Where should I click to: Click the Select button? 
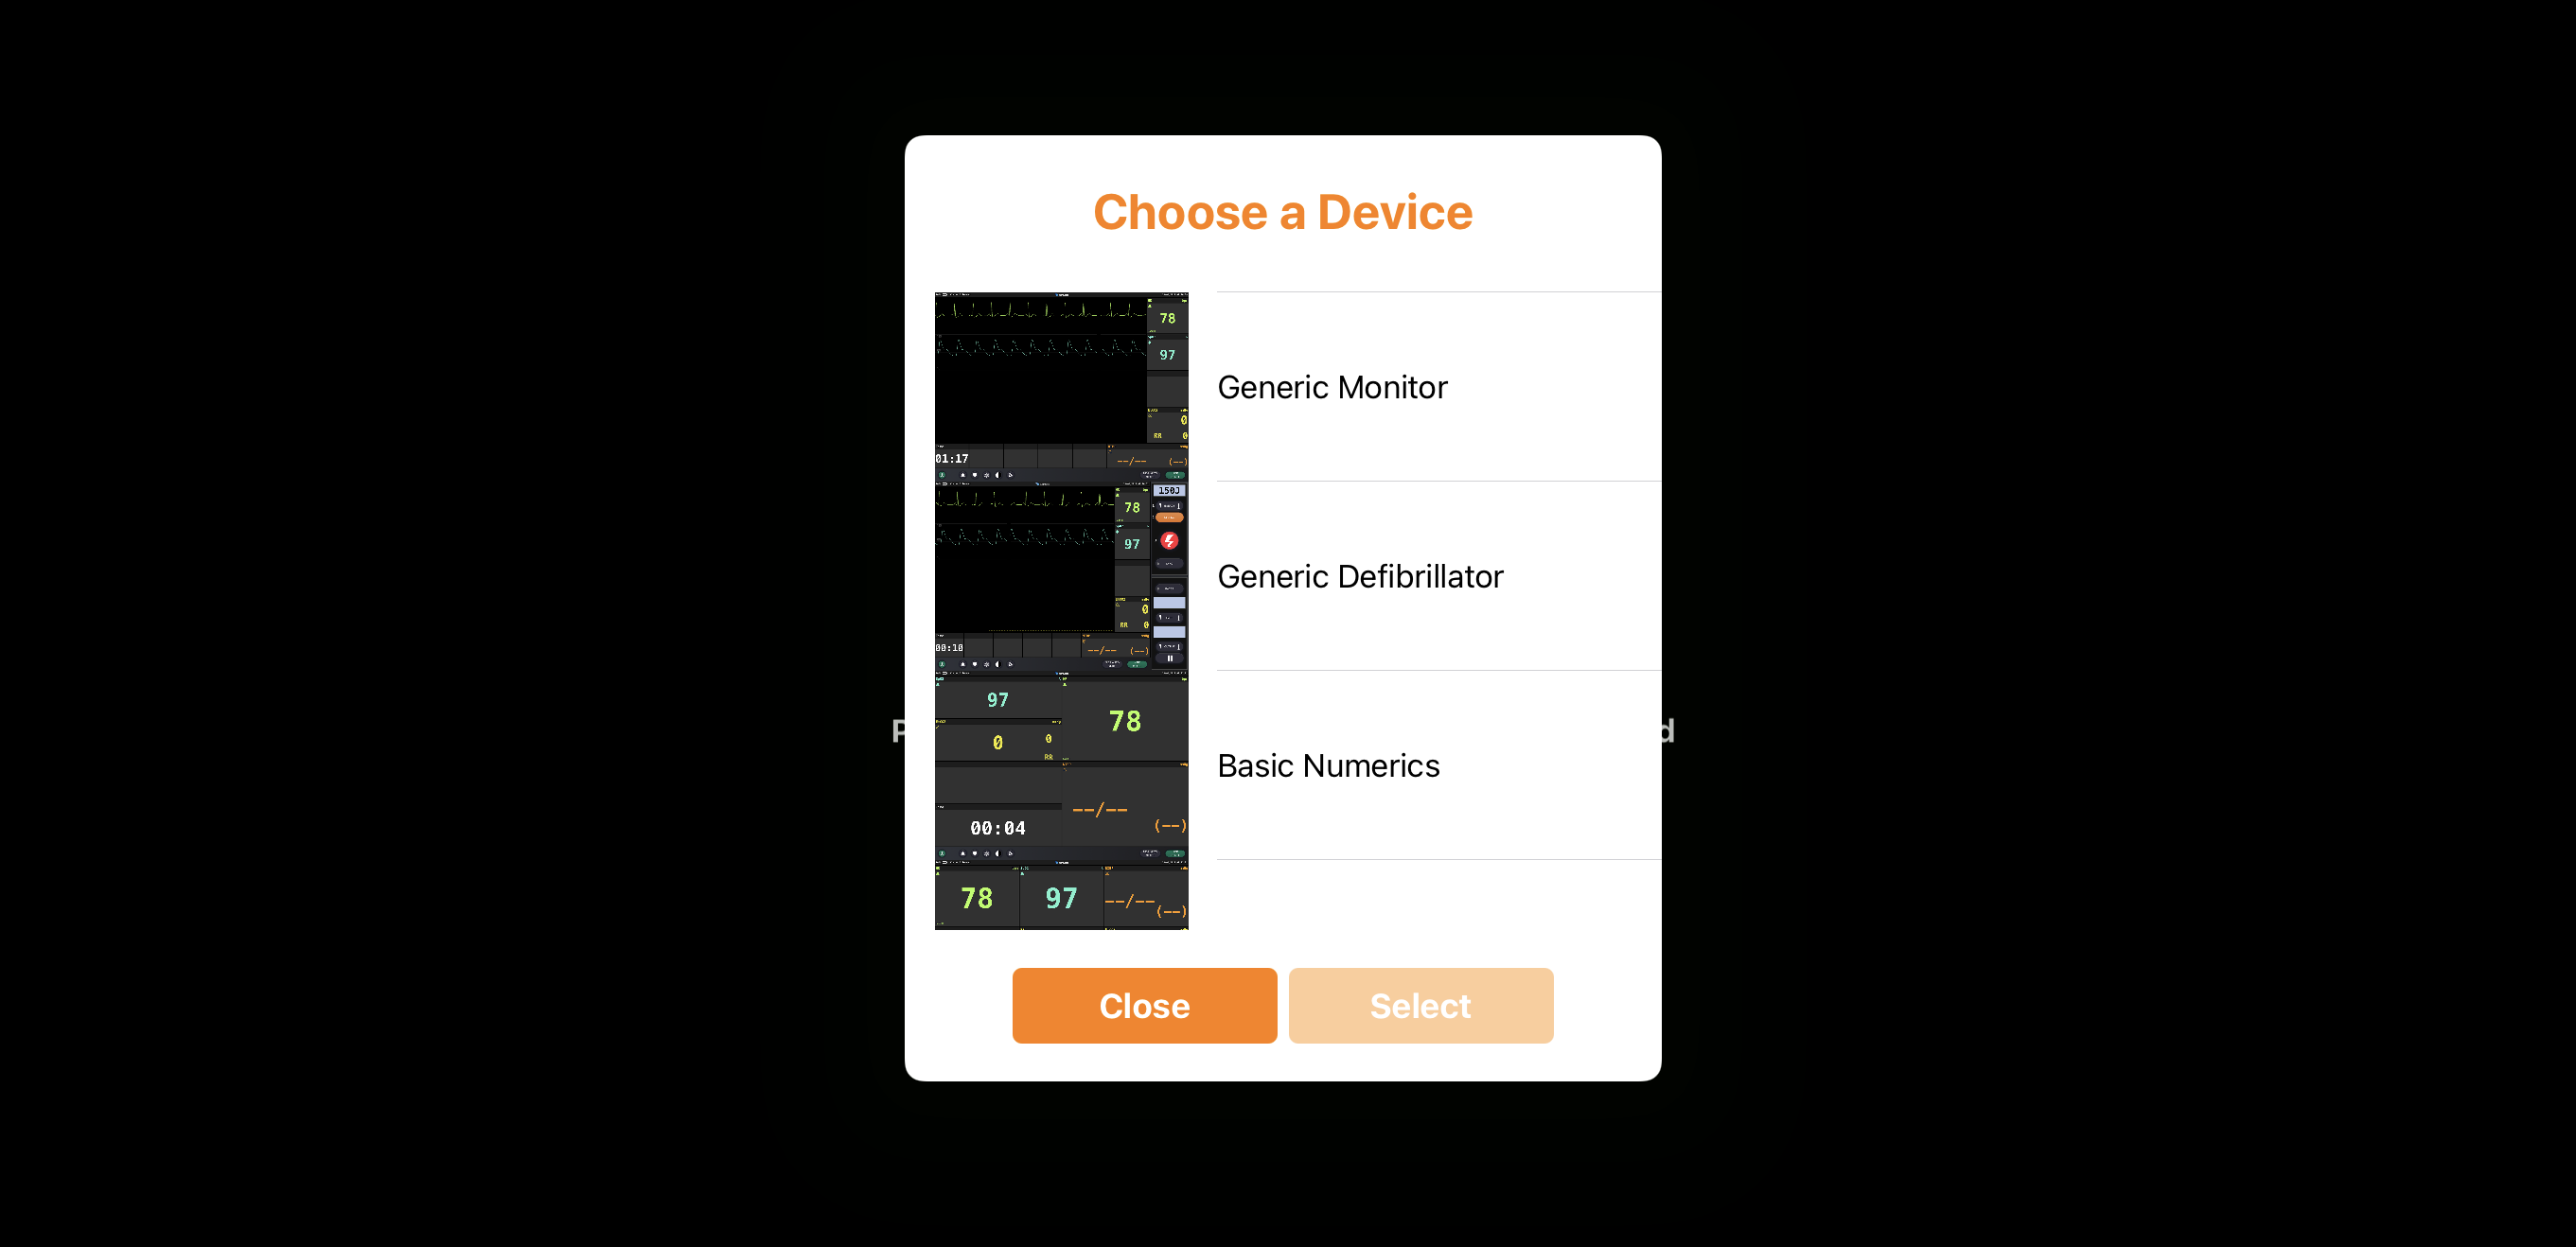(x=1420, y=1006)
